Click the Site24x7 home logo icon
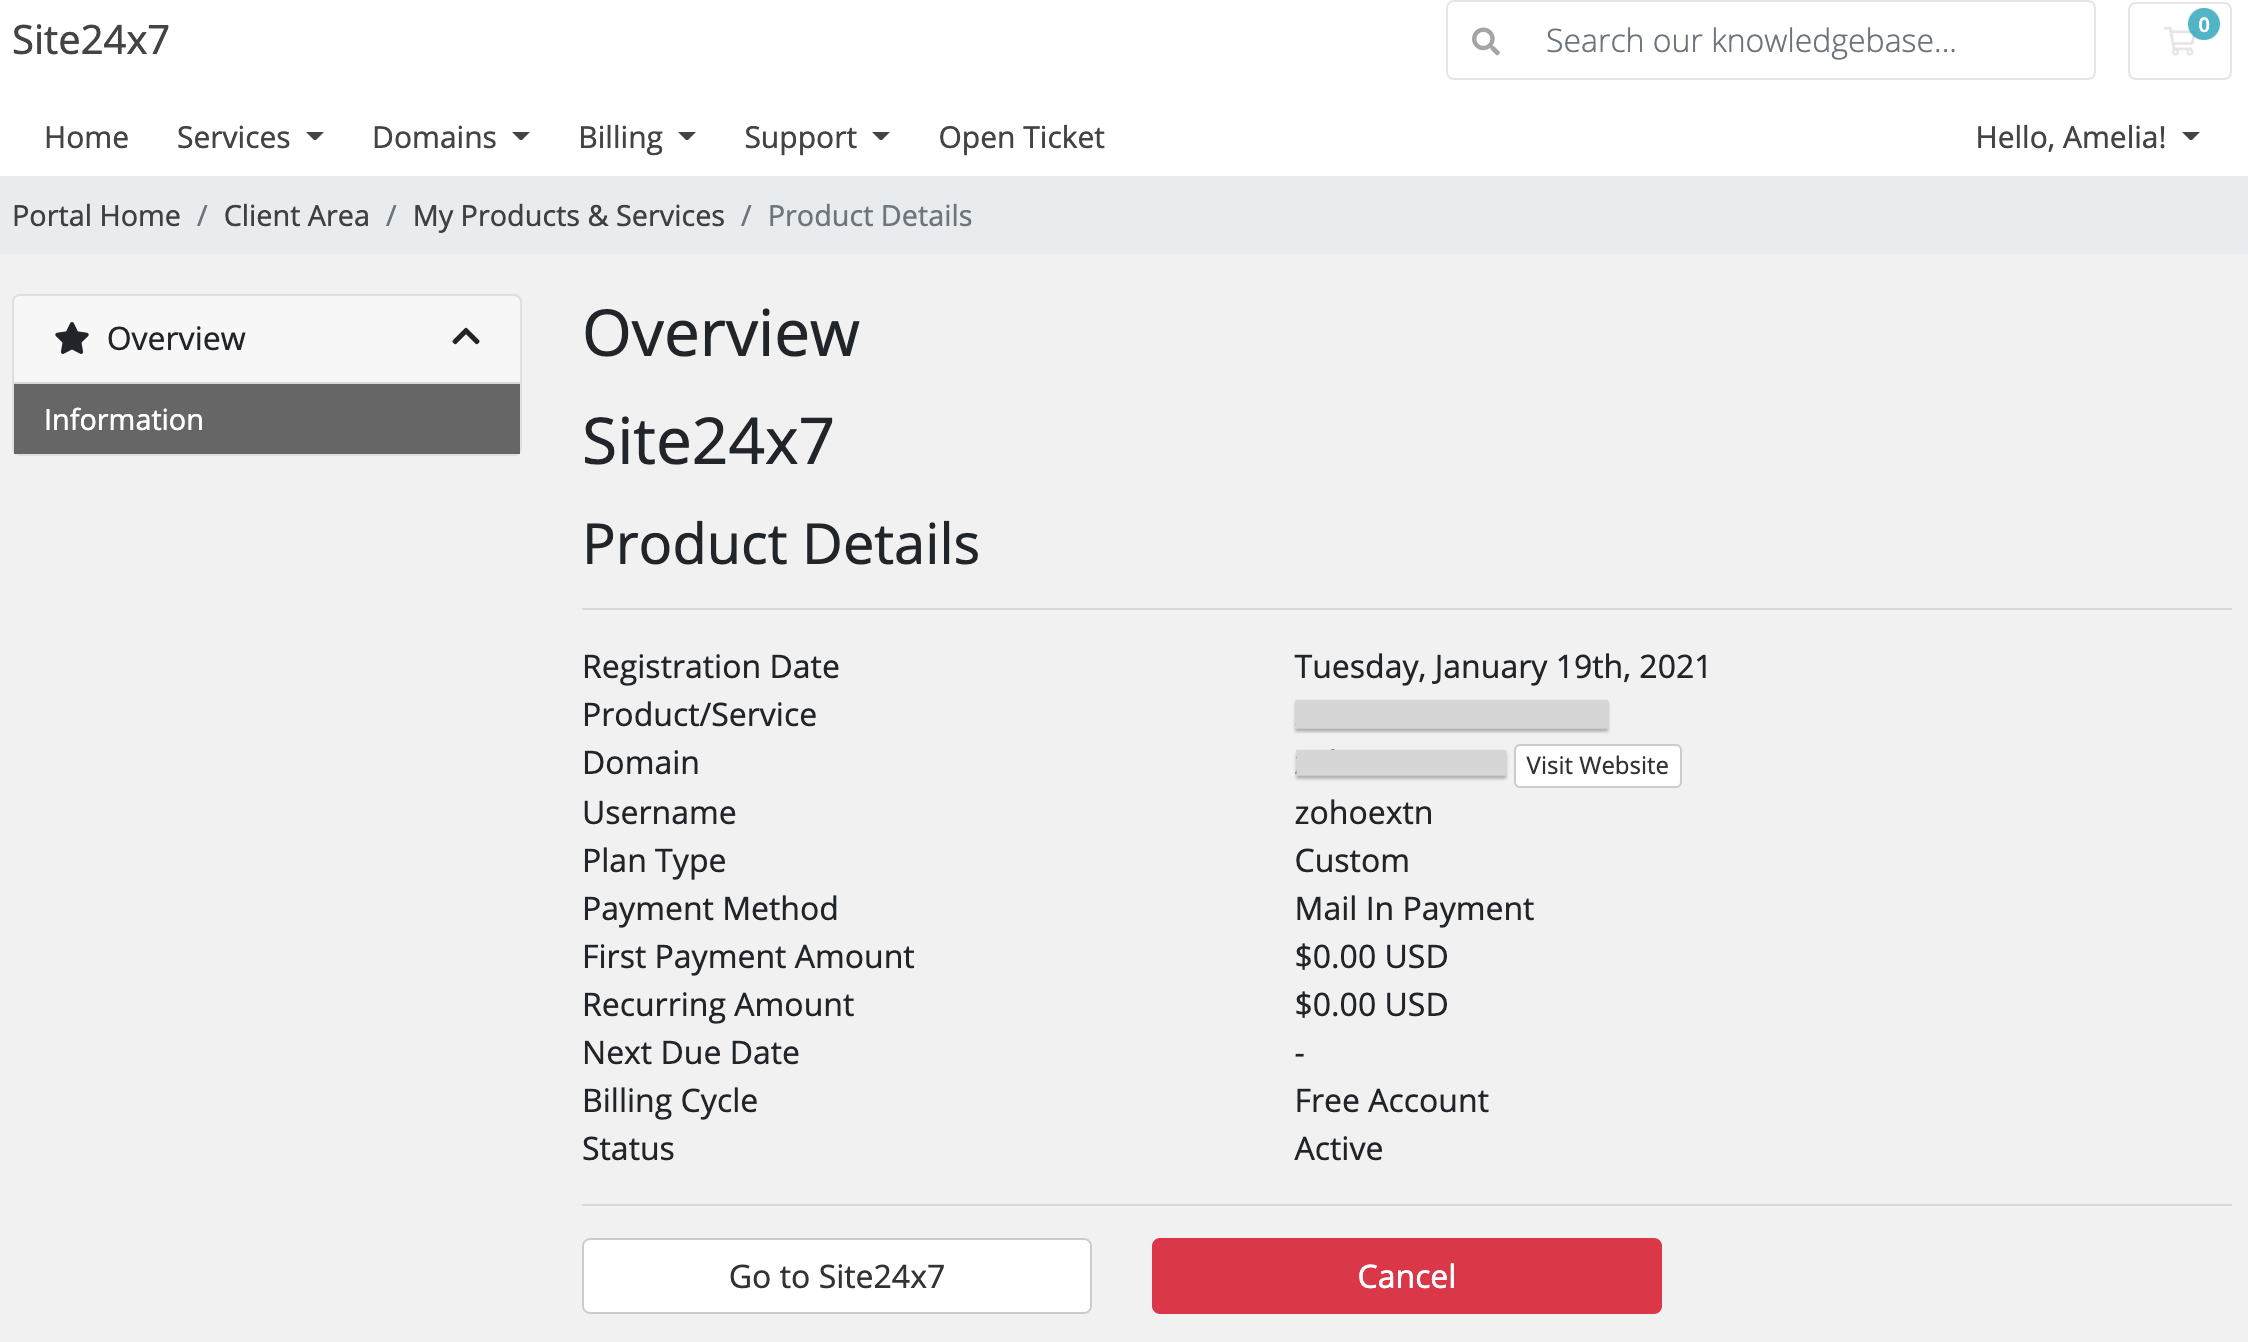 pos(89,40)
